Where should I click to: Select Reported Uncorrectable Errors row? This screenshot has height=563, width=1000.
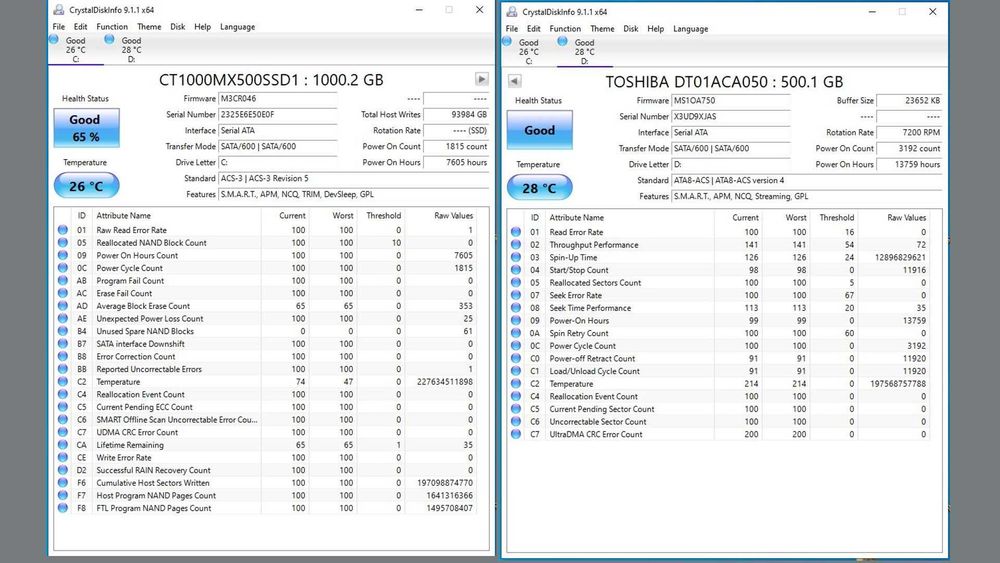coord(265,369)
